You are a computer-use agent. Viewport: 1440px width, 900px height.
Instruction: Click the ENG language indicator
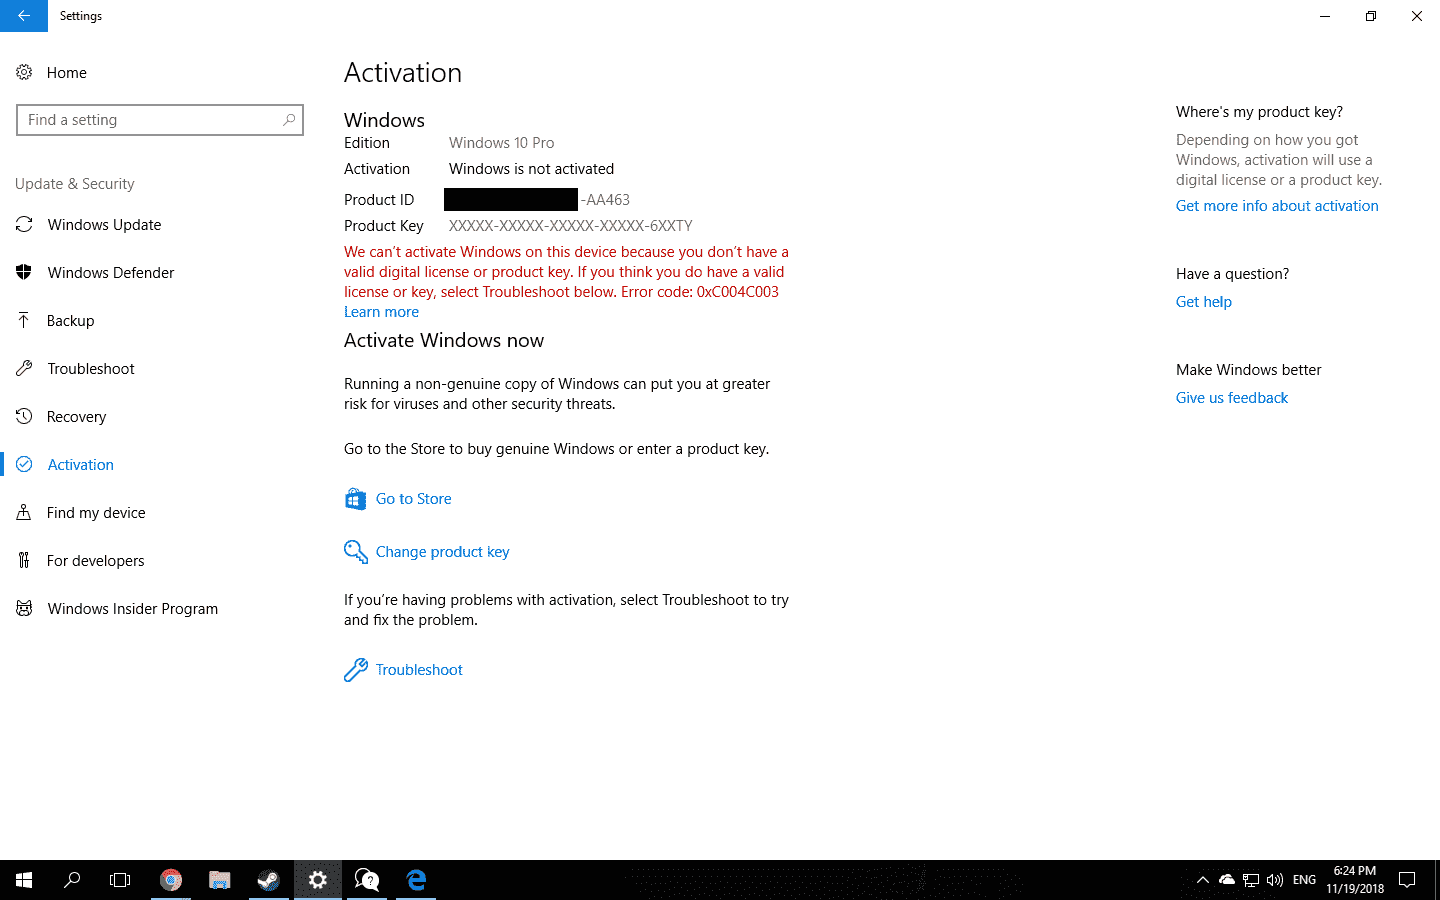1304,880
